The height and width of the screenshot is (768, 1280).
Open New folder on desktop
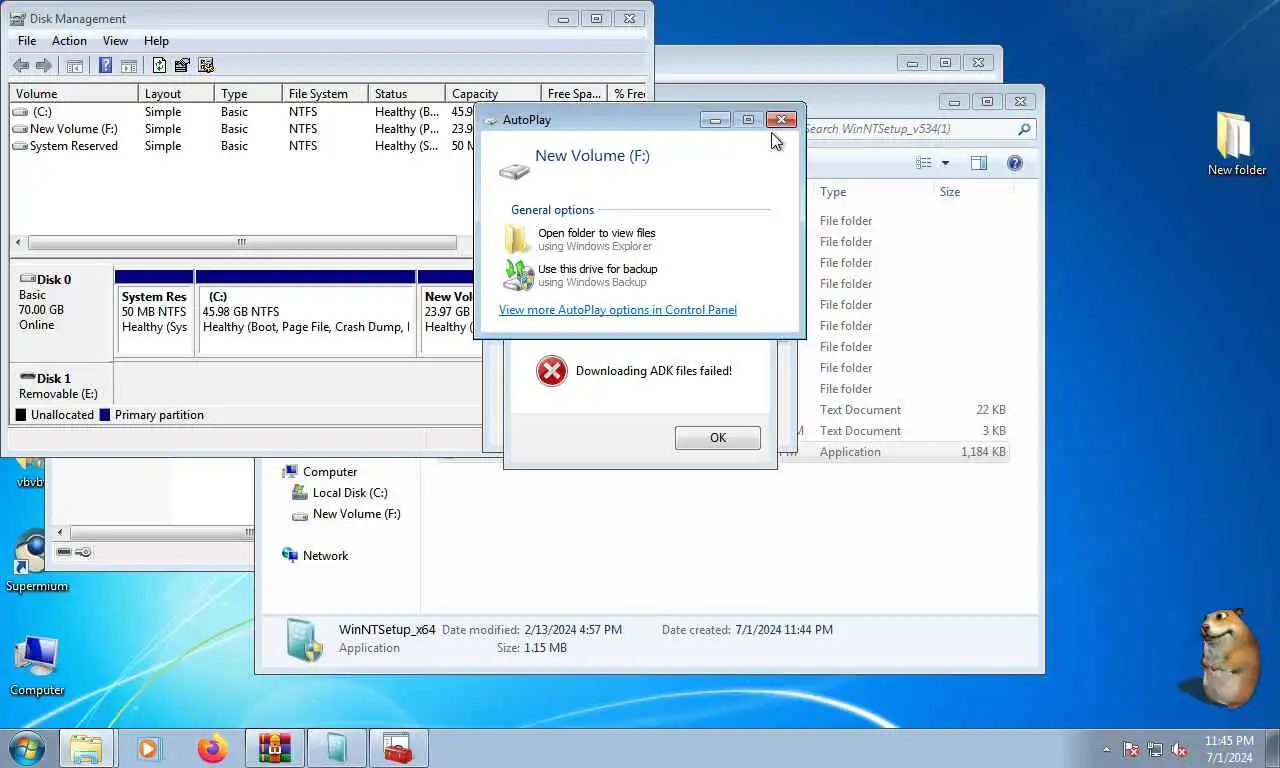(x=1236, y=144)
